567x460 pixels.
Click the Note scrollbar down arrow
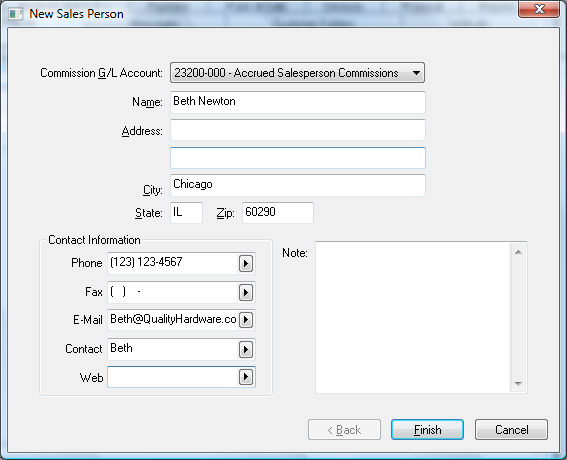pos(518,384)
